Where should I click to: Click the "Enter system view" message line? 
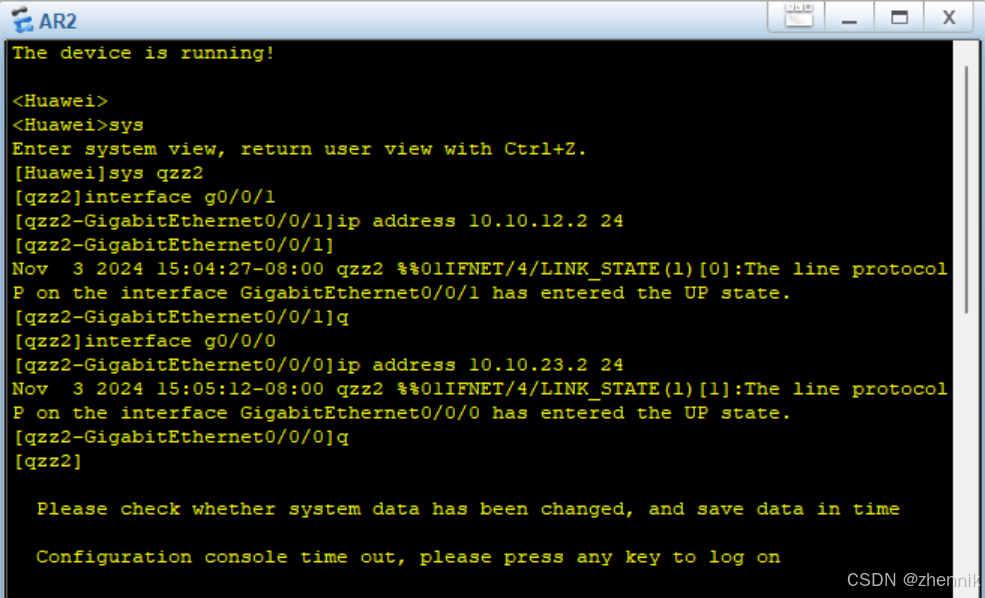pos(299,149)
